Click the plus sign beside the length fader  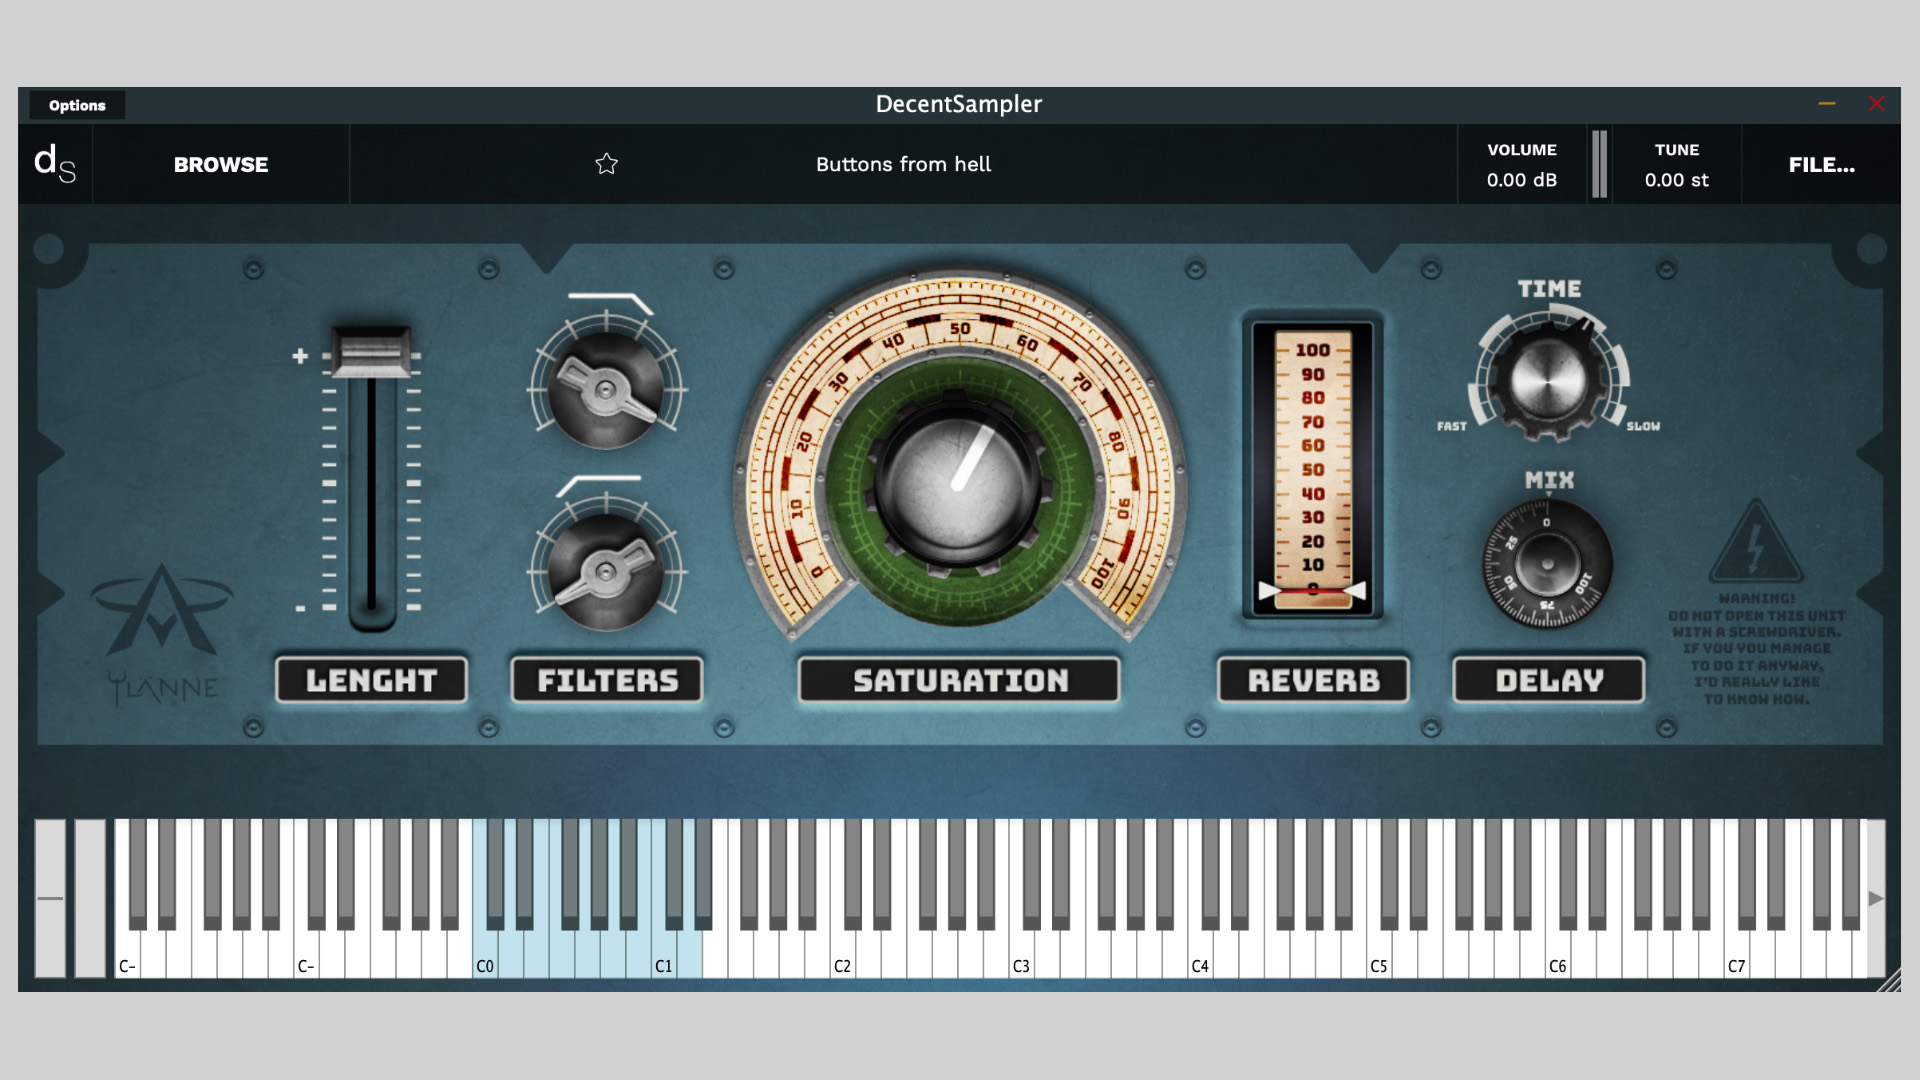[x=300, y=356]
